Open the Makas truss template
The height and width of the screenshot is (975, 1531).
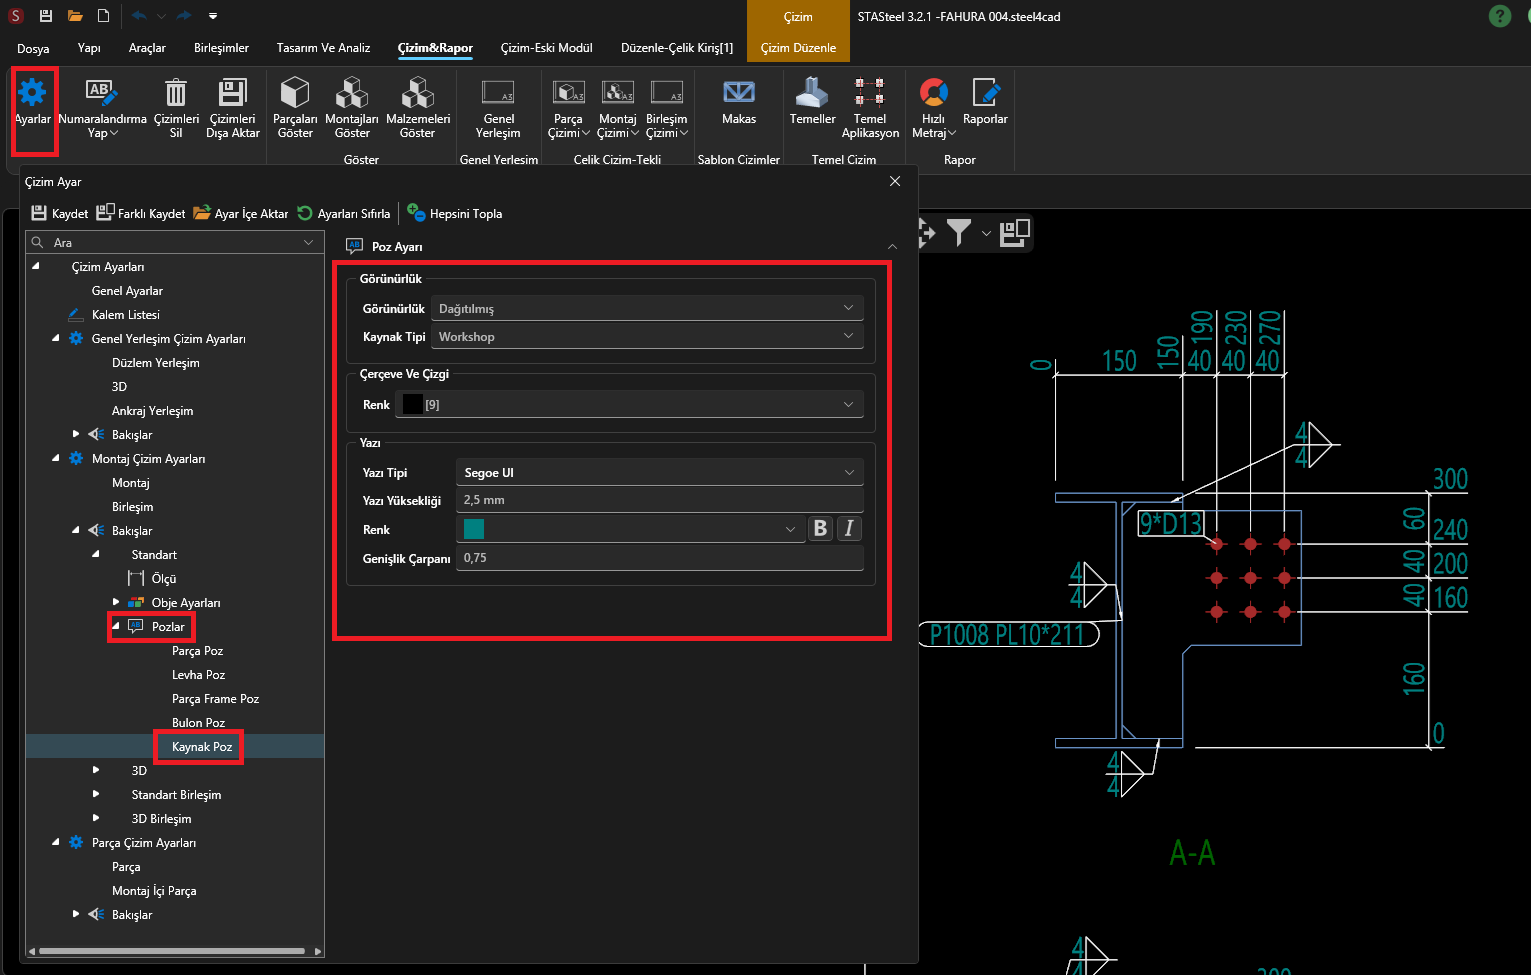[x=738, y=94]
